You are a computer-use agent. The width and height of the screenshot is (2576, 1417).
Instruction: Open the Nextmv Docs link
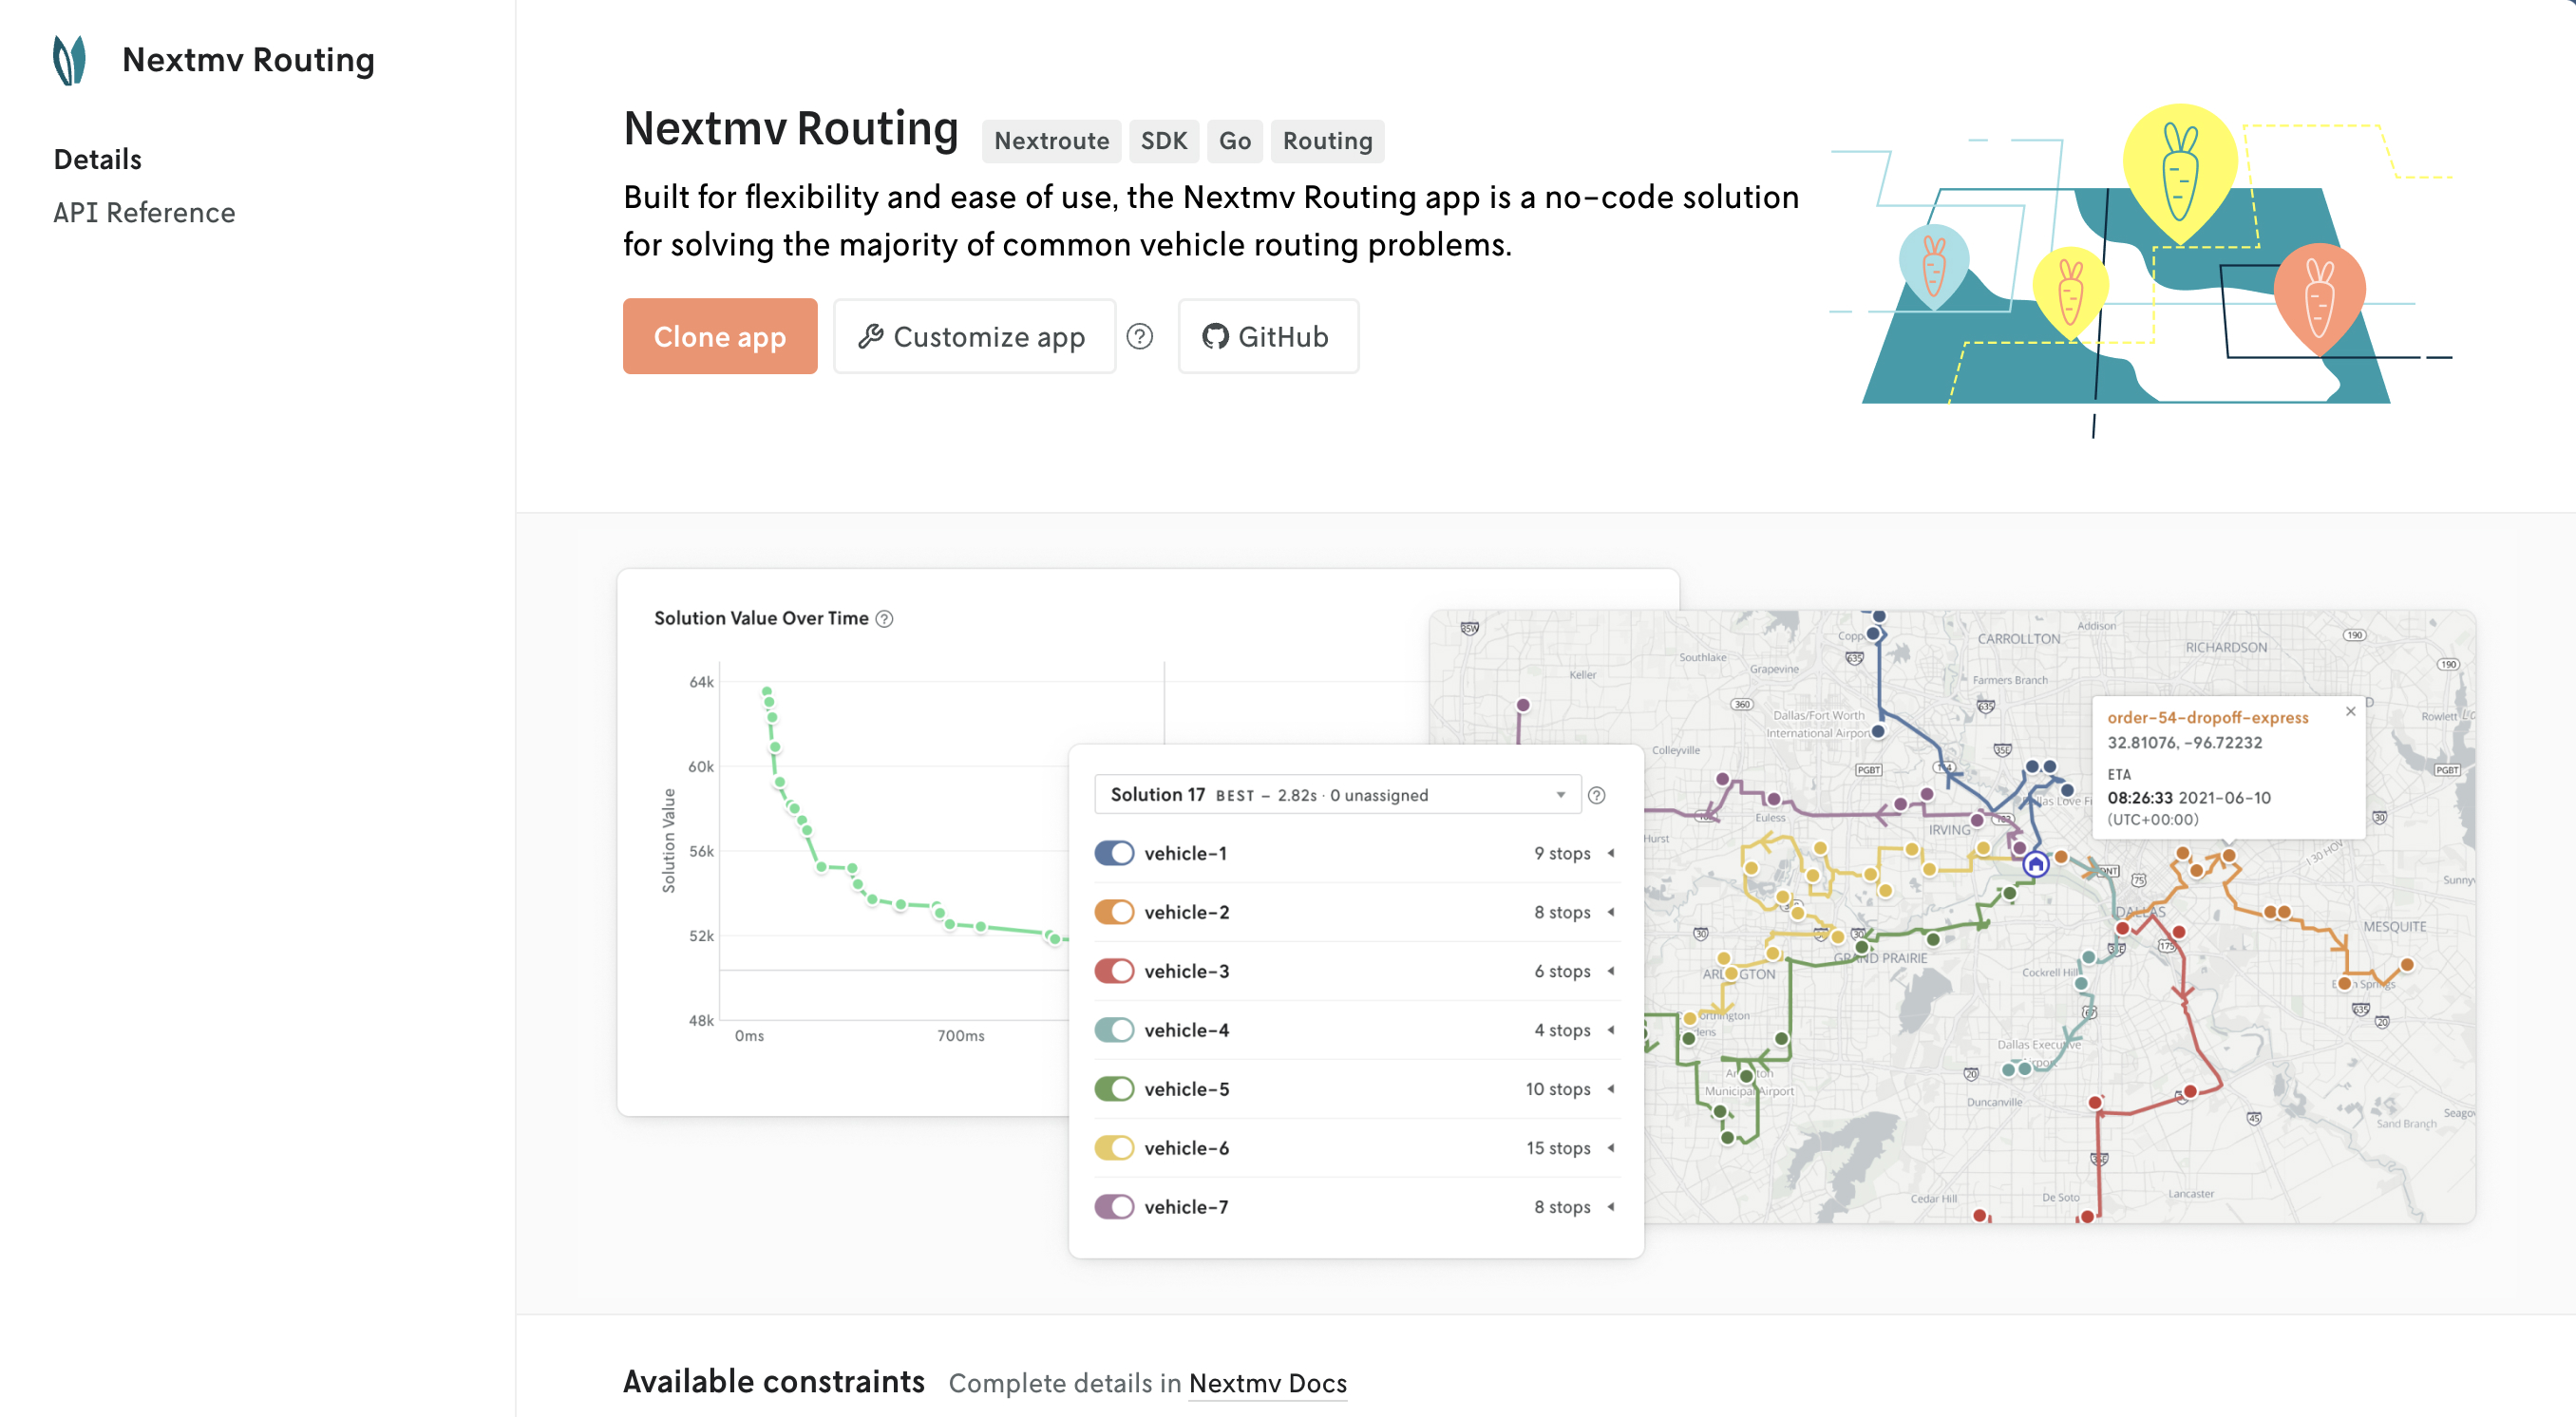click(1267, 1383)
